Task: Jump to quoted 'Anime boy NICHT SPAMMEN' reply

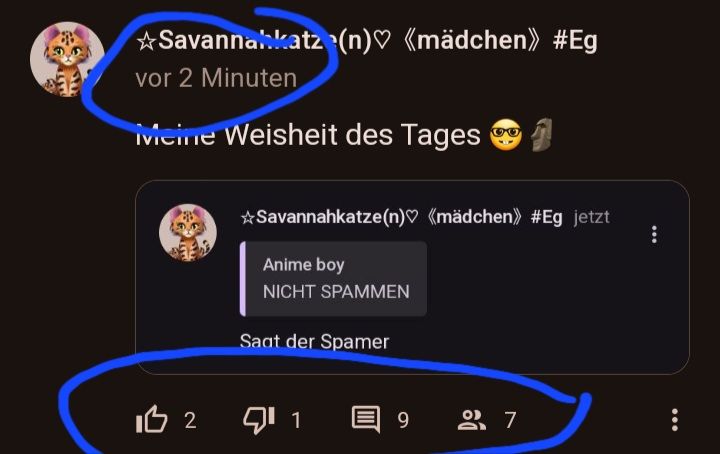Action: [333, 278]
